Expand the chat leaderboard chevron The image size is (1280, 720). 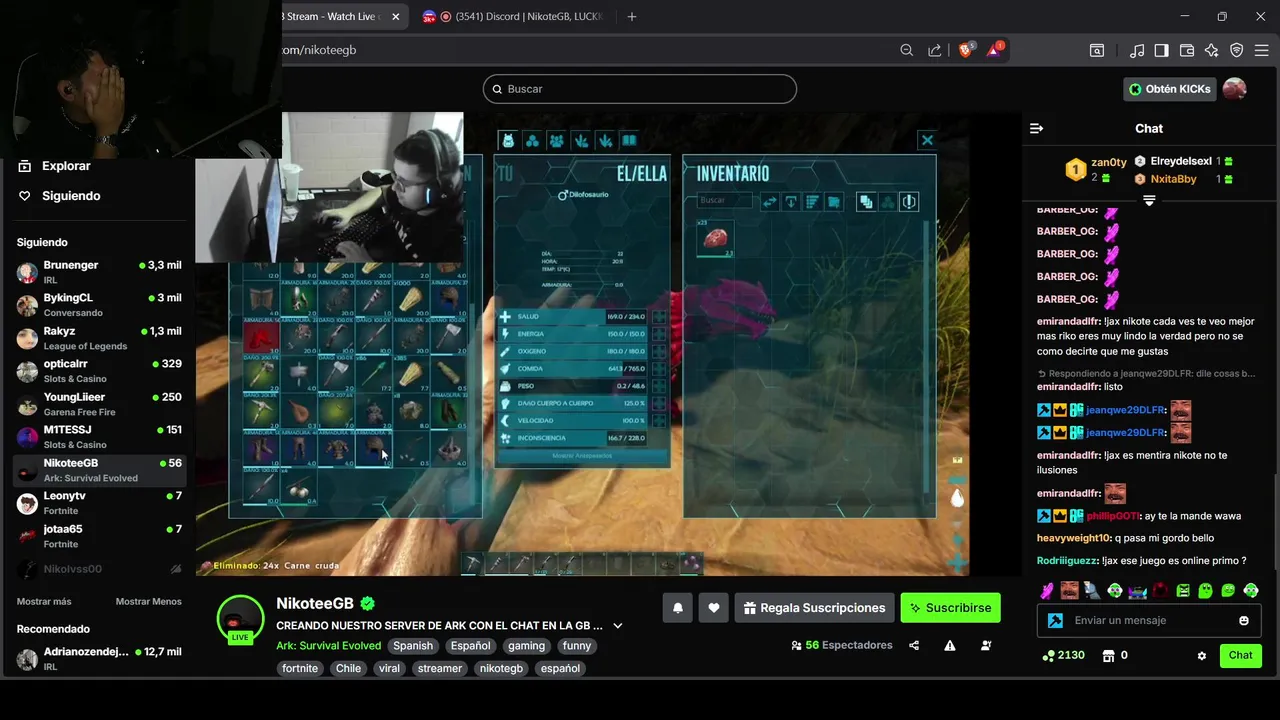pyautogui.click(x=1149, y=201)
